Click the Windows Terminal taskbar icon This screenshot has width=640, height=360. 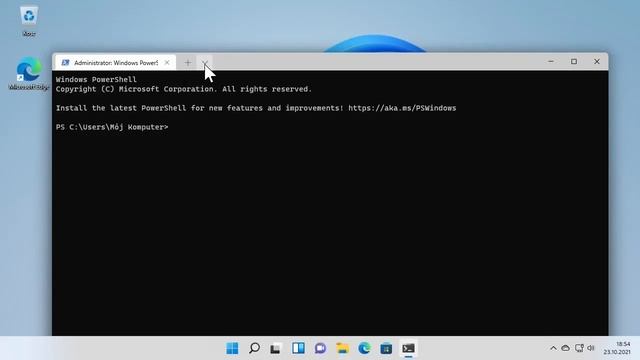tap(408, 348)
